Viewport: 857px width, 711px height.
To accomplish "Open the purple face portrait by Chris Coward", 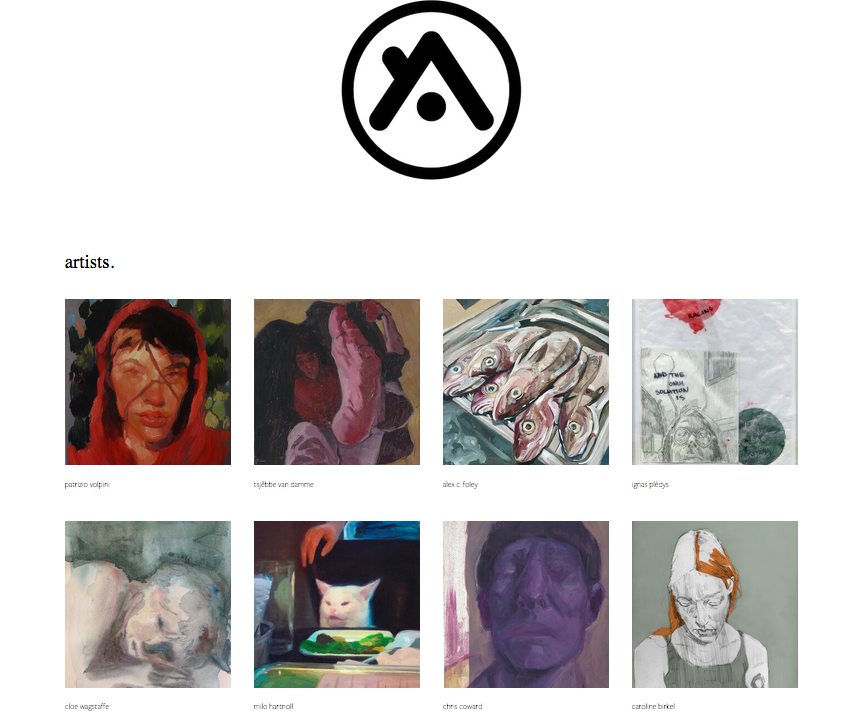I will (x=526, y=604).
